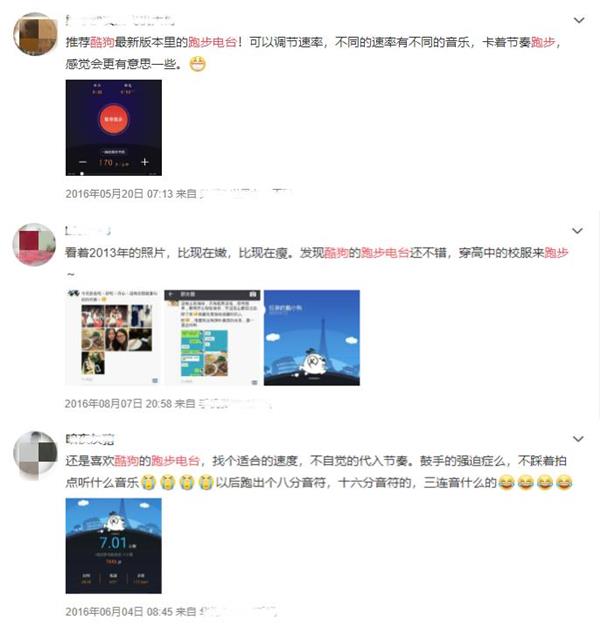Screen dimensions: 600x626
Task: Click last laughing-tears emoji in third post
Action: (564, 482)
